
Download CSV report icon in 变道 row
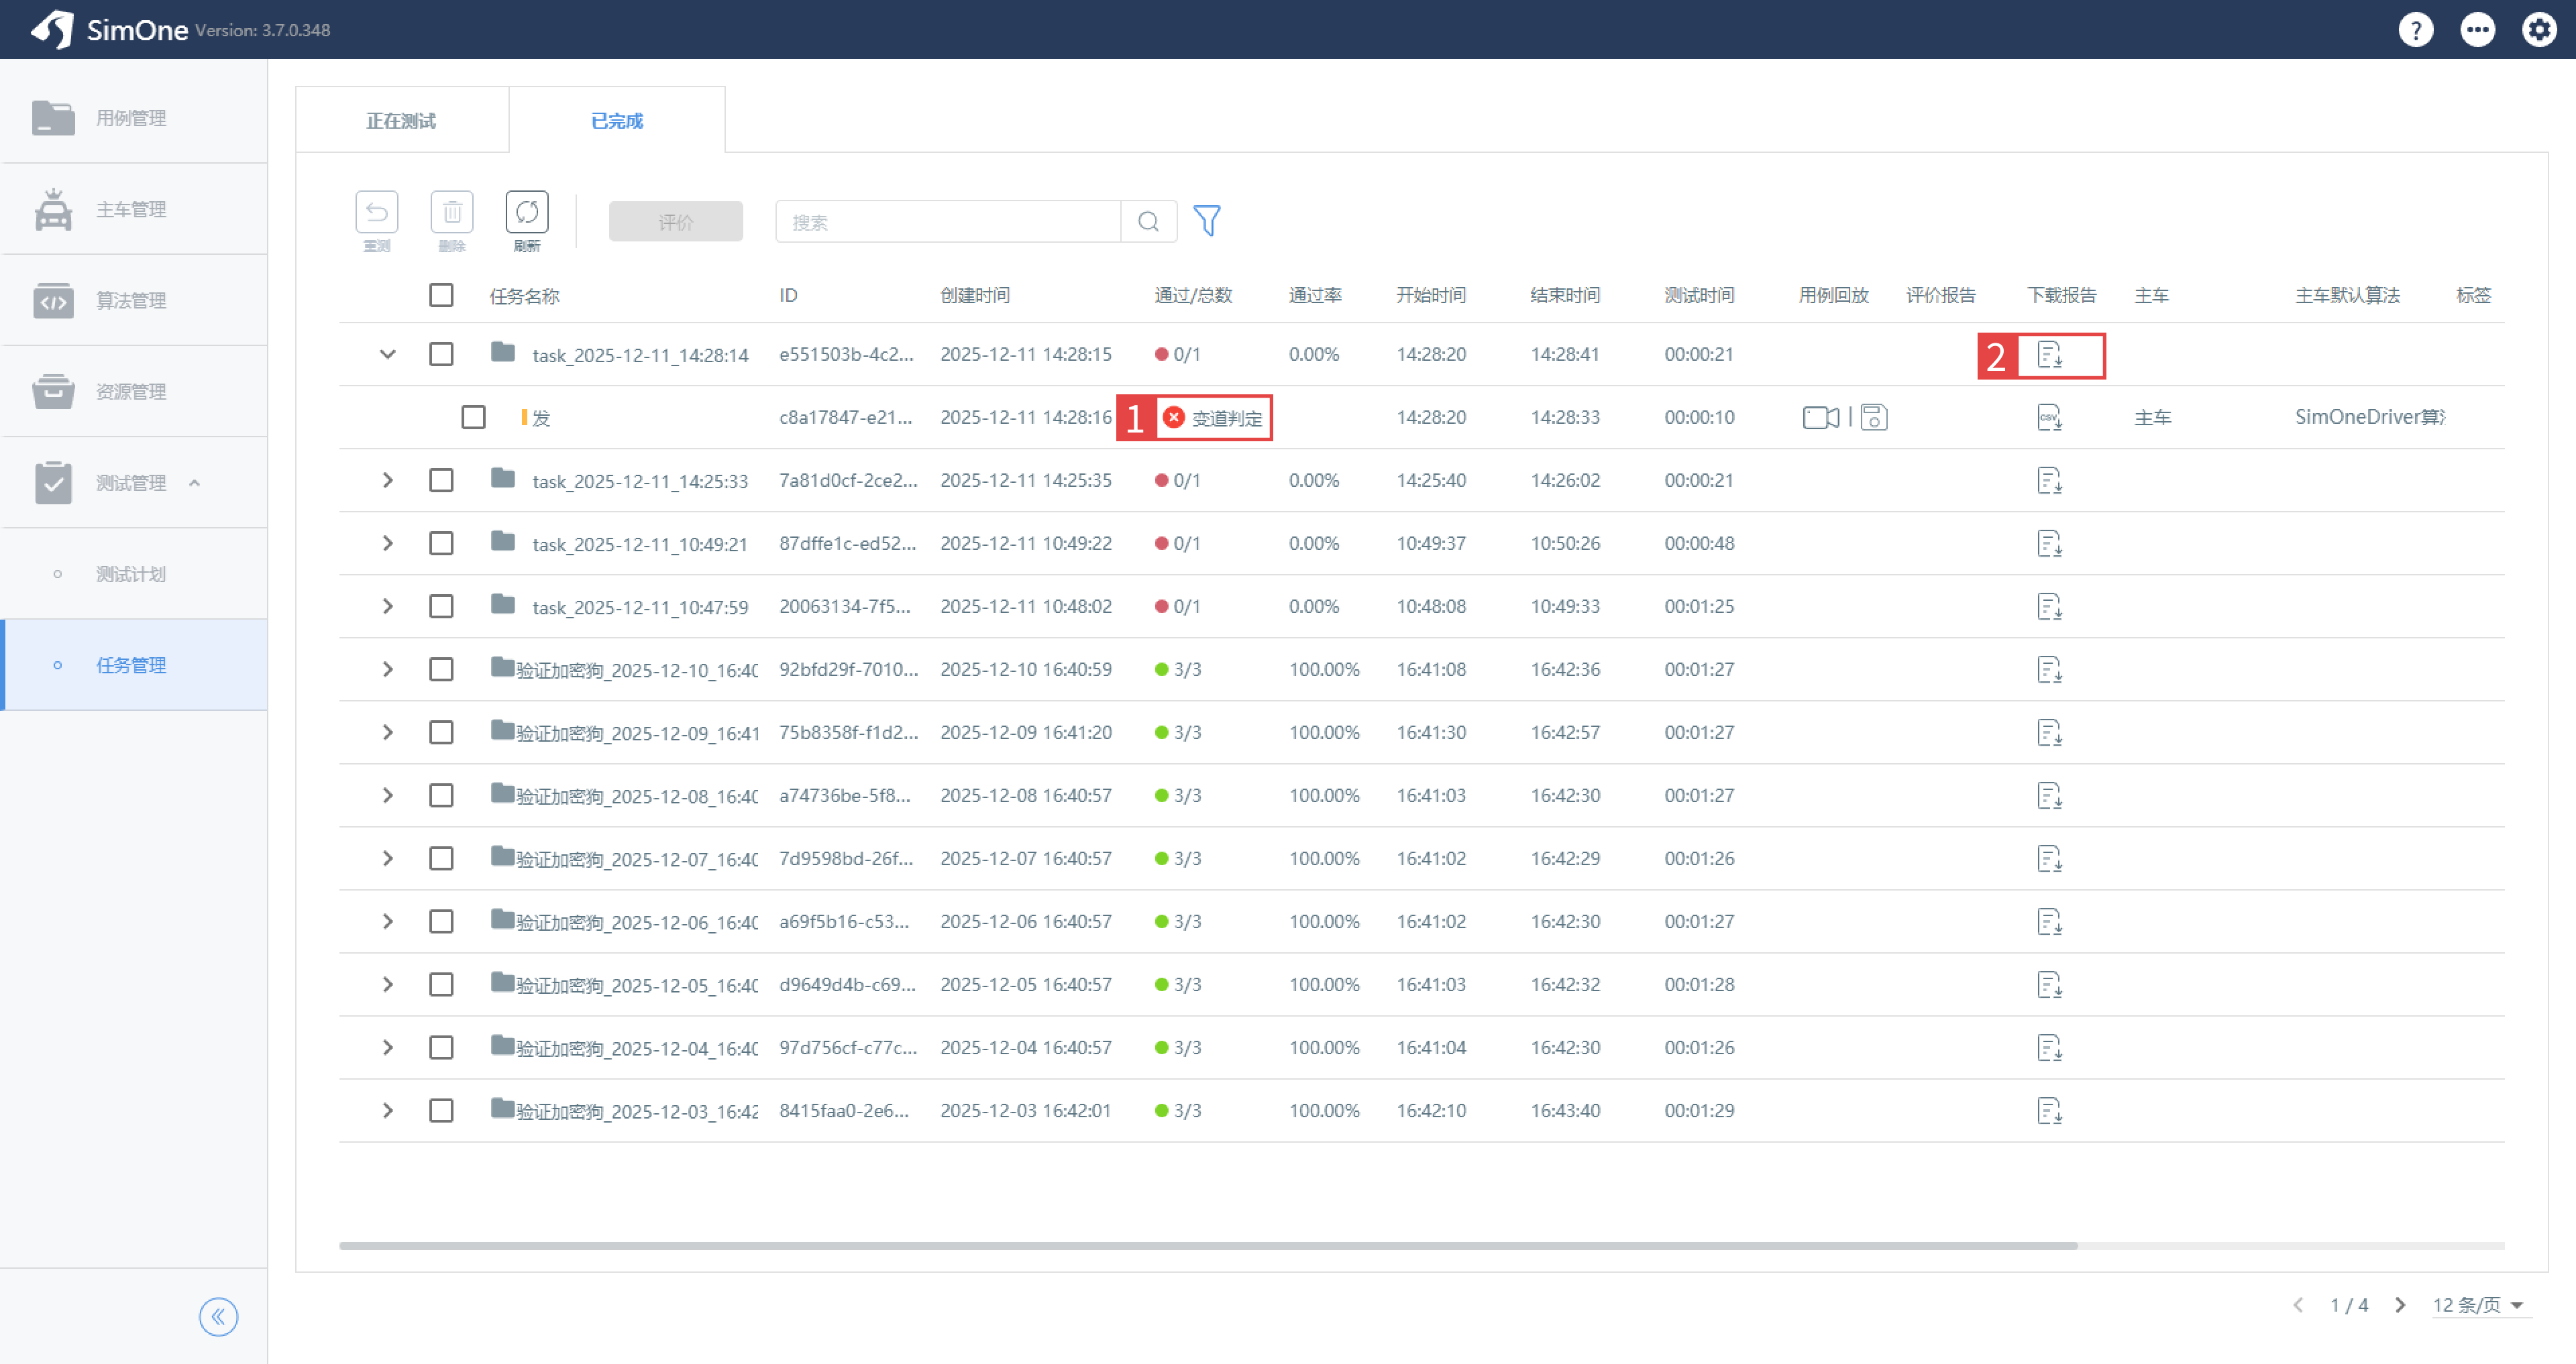pos(2049,417)
